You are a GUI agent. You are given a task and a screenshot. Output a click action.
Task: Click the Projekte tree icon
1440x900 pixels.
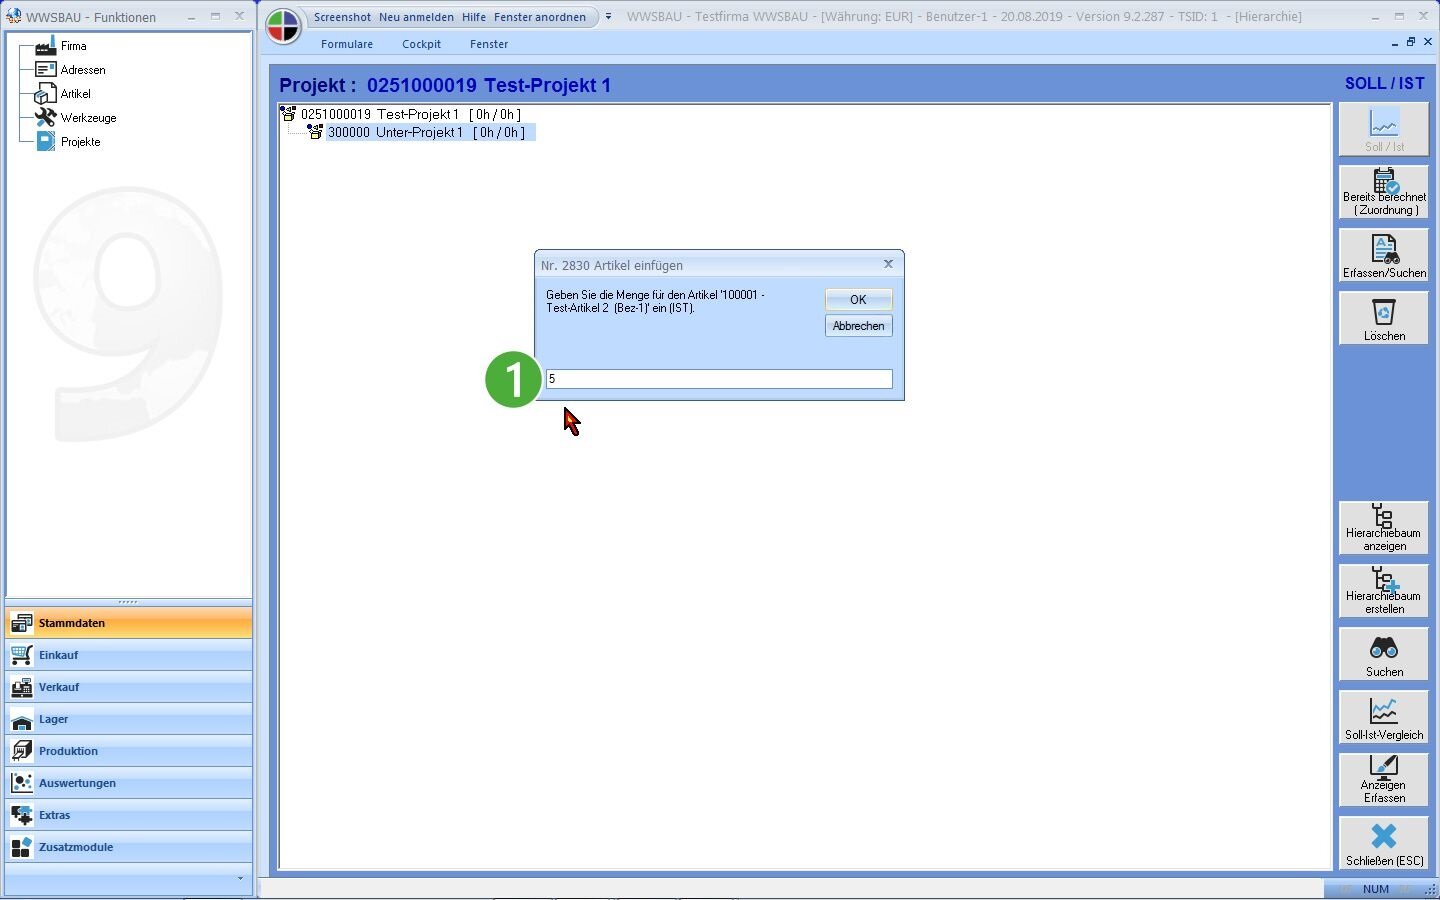pyautogui.click(x=45, y=142)
